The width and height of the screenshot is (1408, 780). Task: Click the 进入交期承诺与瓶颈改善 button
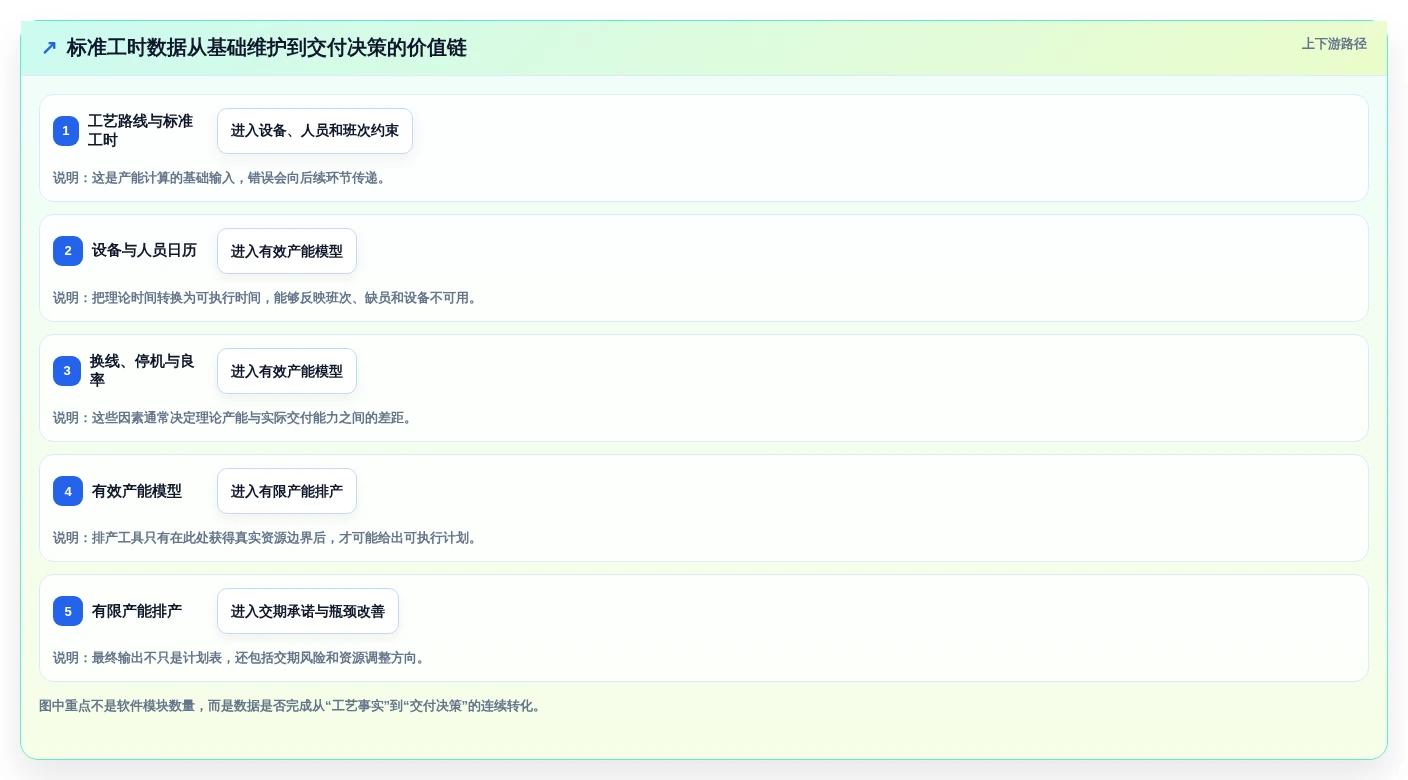pyautogui.click(x=308, y=611)
